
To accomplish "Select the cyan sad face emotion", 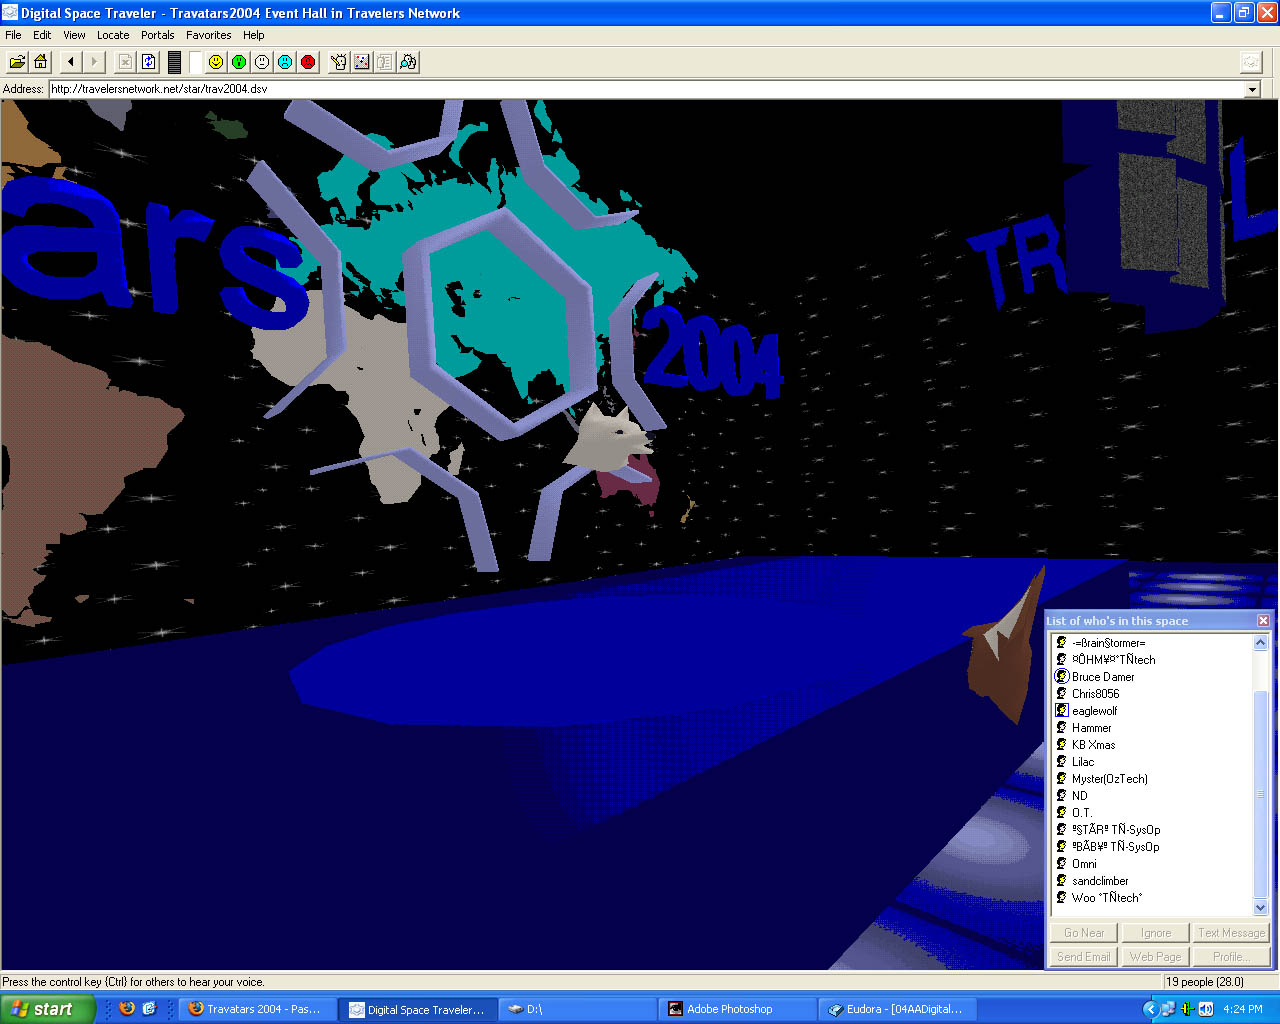I will (285, 62).
